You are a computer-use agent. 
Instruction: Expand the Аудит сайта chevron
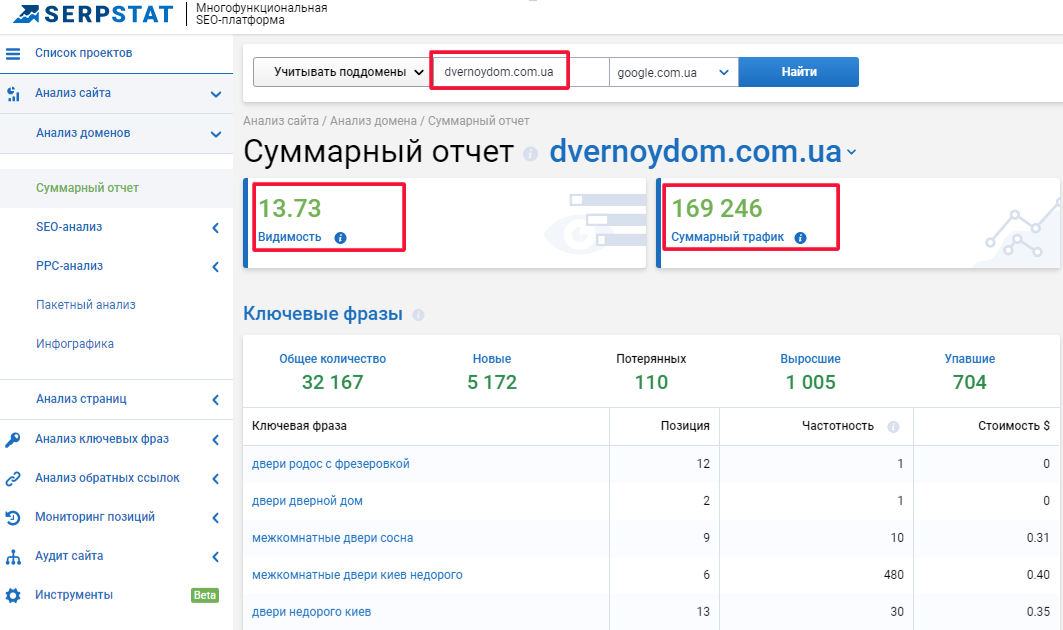[x=216, y=557]
